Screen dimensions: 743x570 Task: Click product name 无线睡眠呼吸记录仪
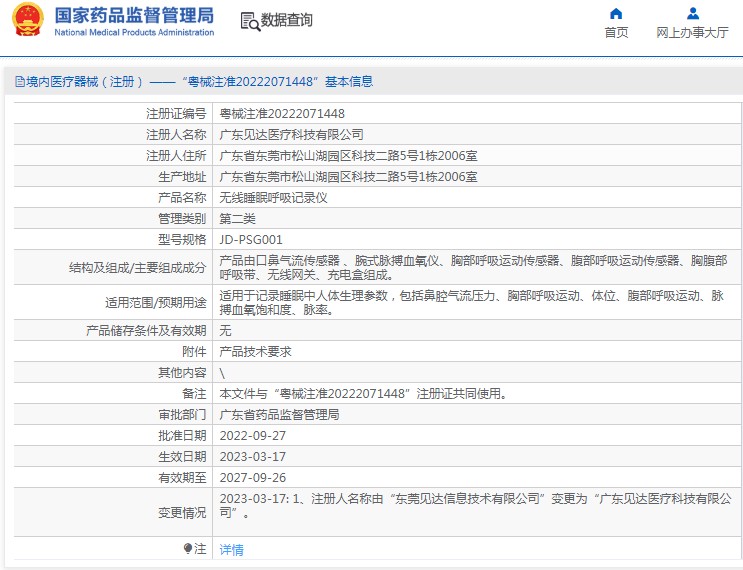click(x=273, y=197)
